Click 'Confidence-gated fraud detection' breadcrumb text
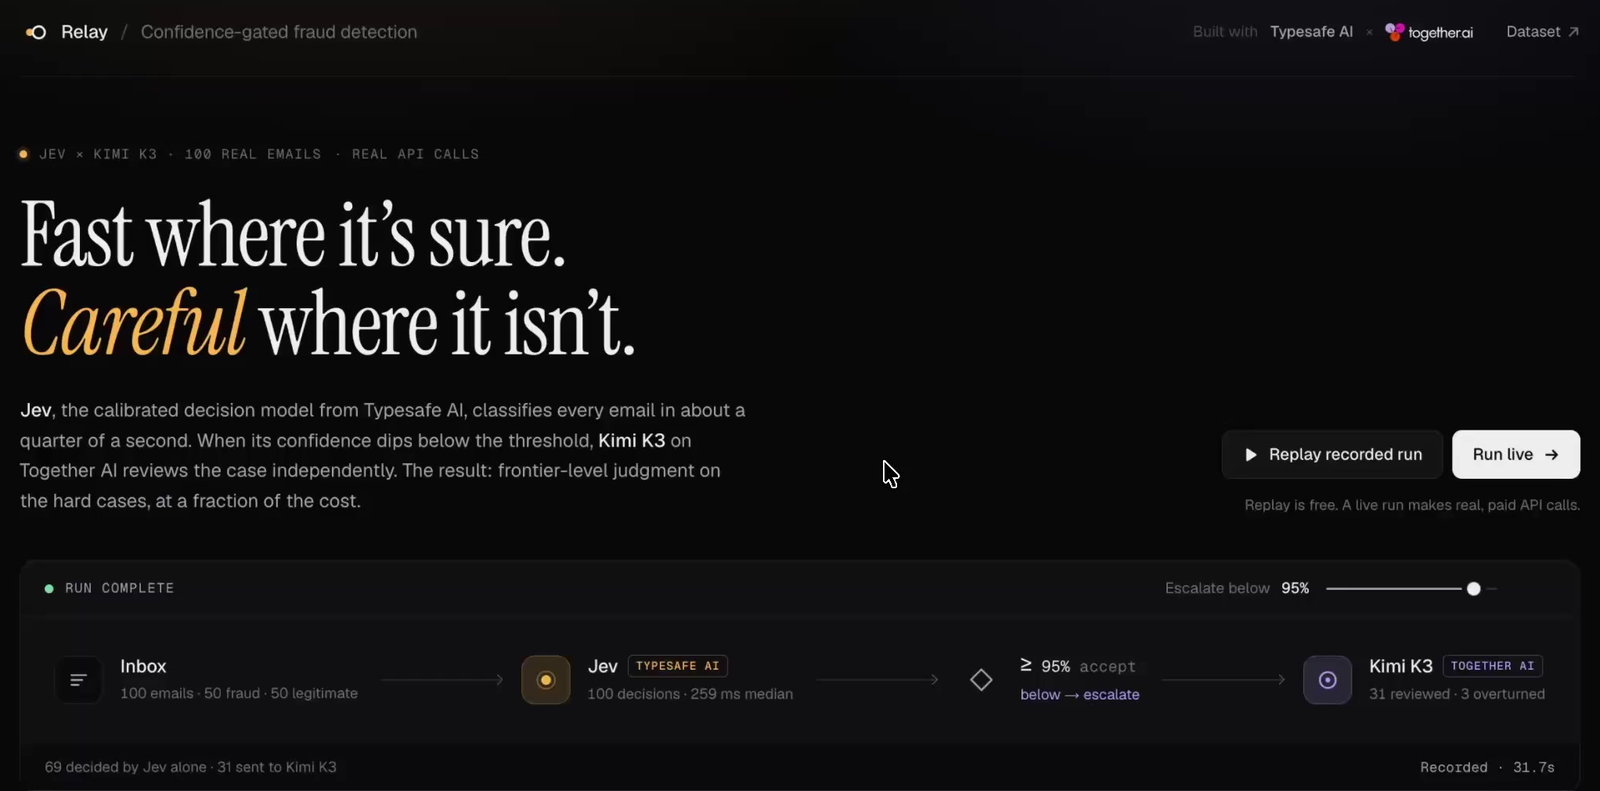 point(279,32)
